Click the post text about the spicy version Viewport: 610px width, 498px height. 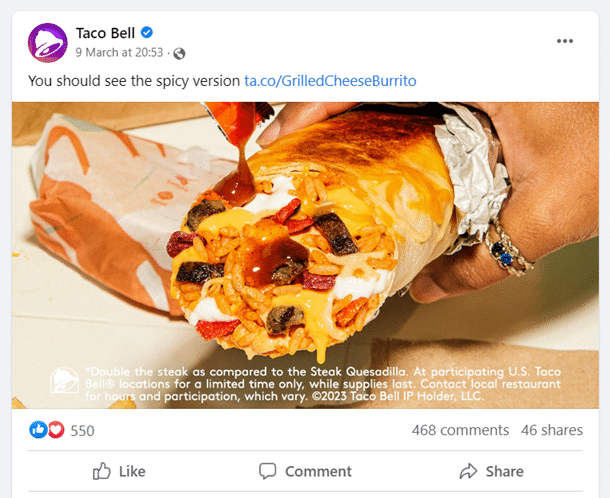[x=134, y=80]
